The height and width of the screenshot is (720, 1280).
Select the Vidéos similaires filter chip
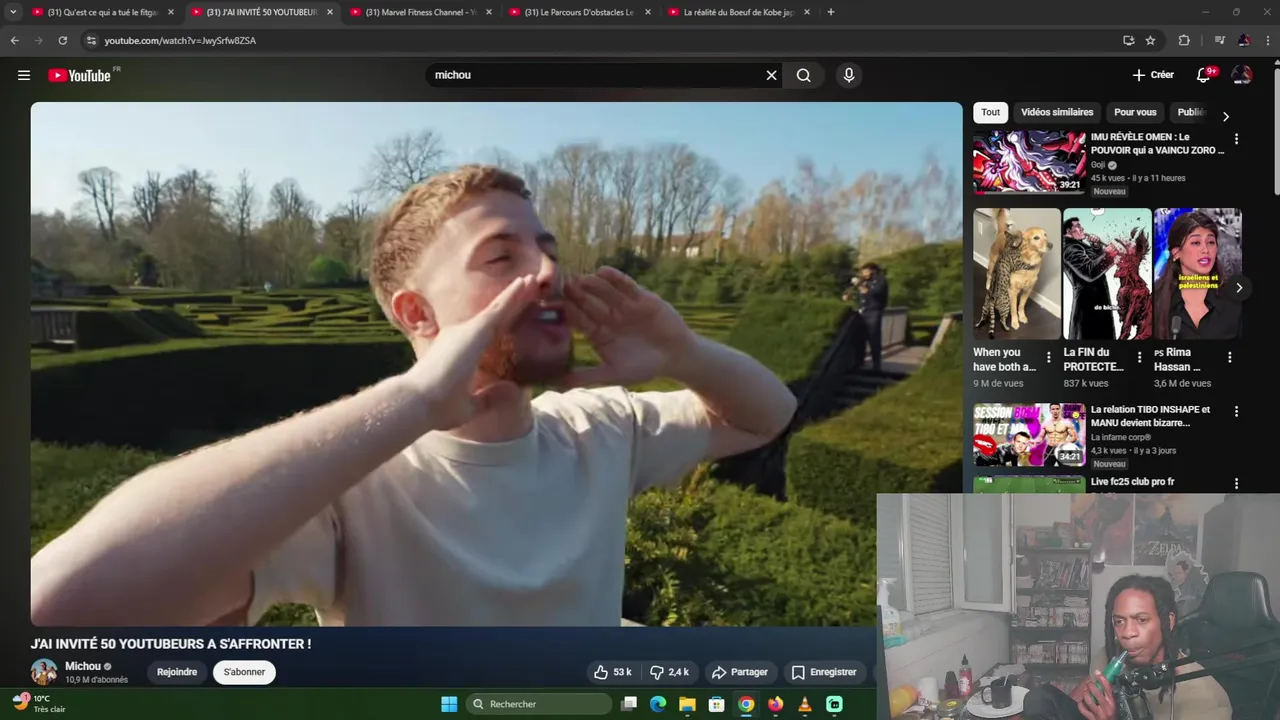(1057, 112)
